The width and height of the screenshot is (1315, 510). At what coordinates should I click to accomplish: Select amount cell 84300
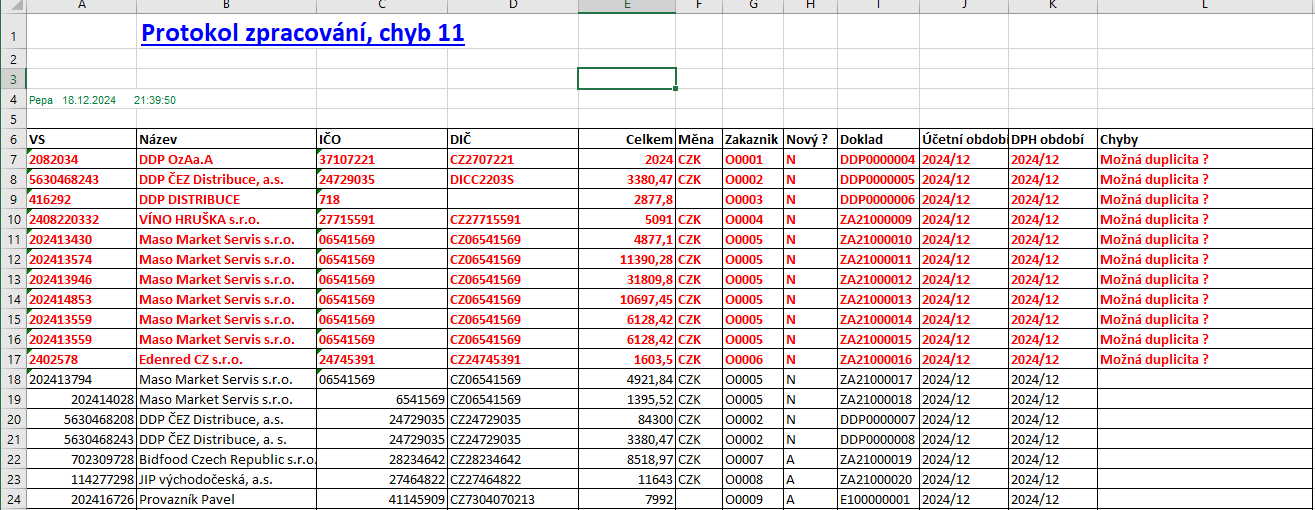coord(627,419)
